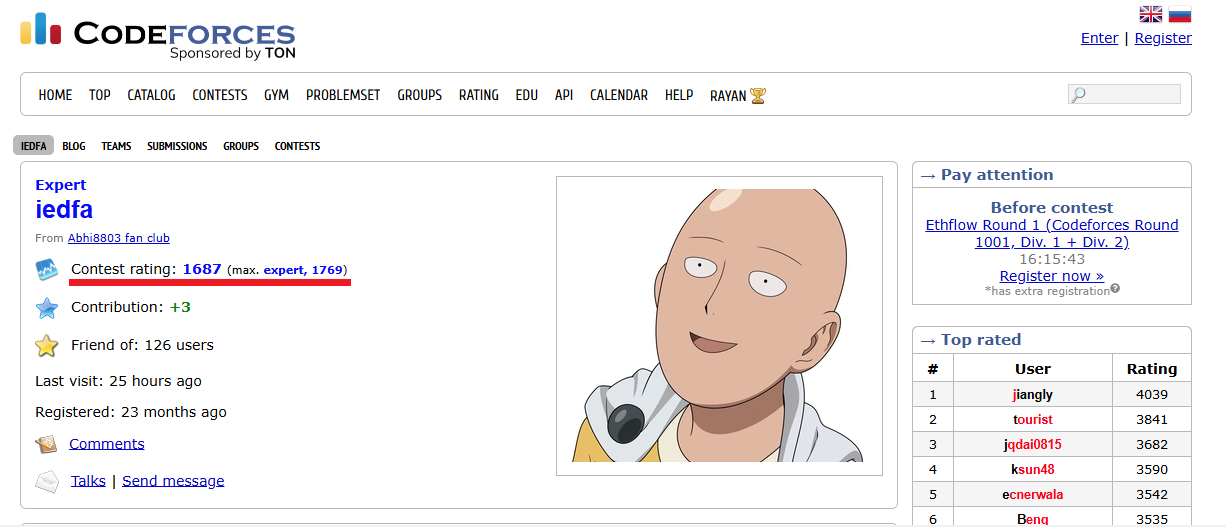Click the Rating column header

tap(1152, 369)
